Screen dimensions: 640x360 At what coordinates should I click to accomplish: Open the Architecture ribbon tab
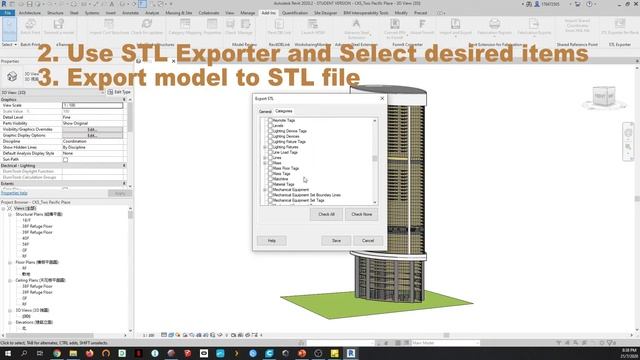(30, 13)
